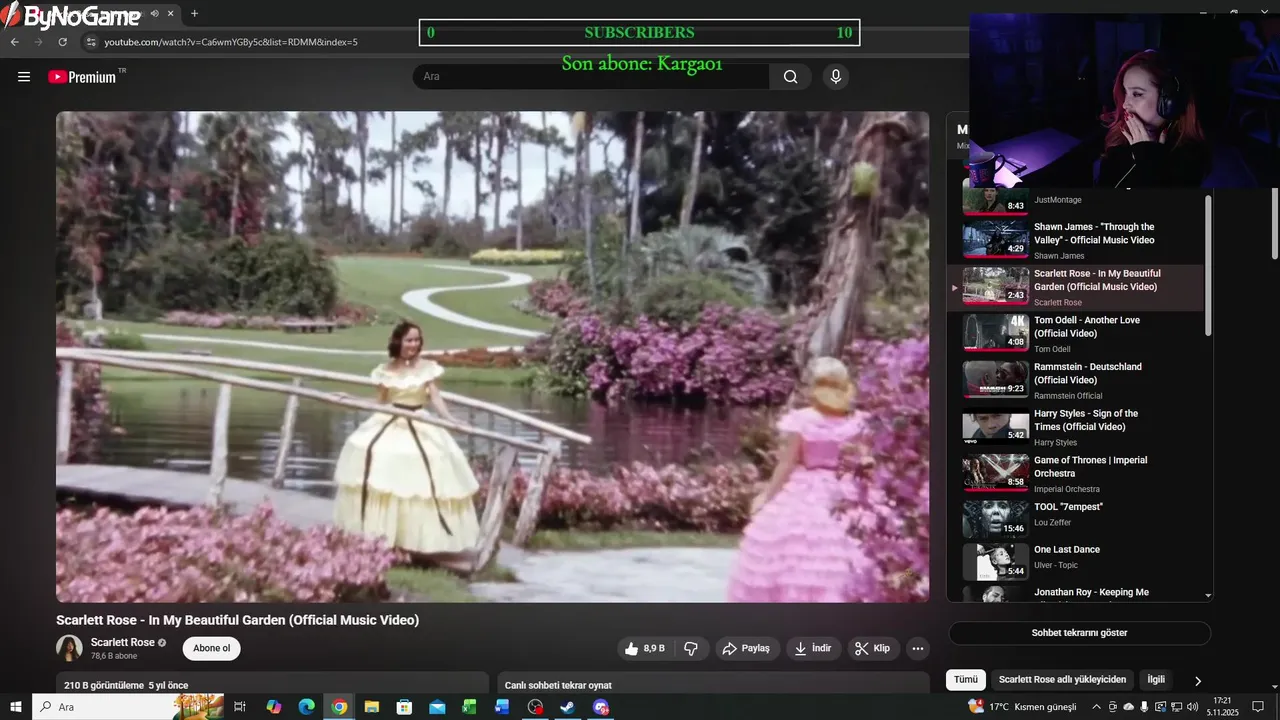Click taskbar Ara search box
Viewport: 1280px width, 720px height.
(x=128, y=707)
